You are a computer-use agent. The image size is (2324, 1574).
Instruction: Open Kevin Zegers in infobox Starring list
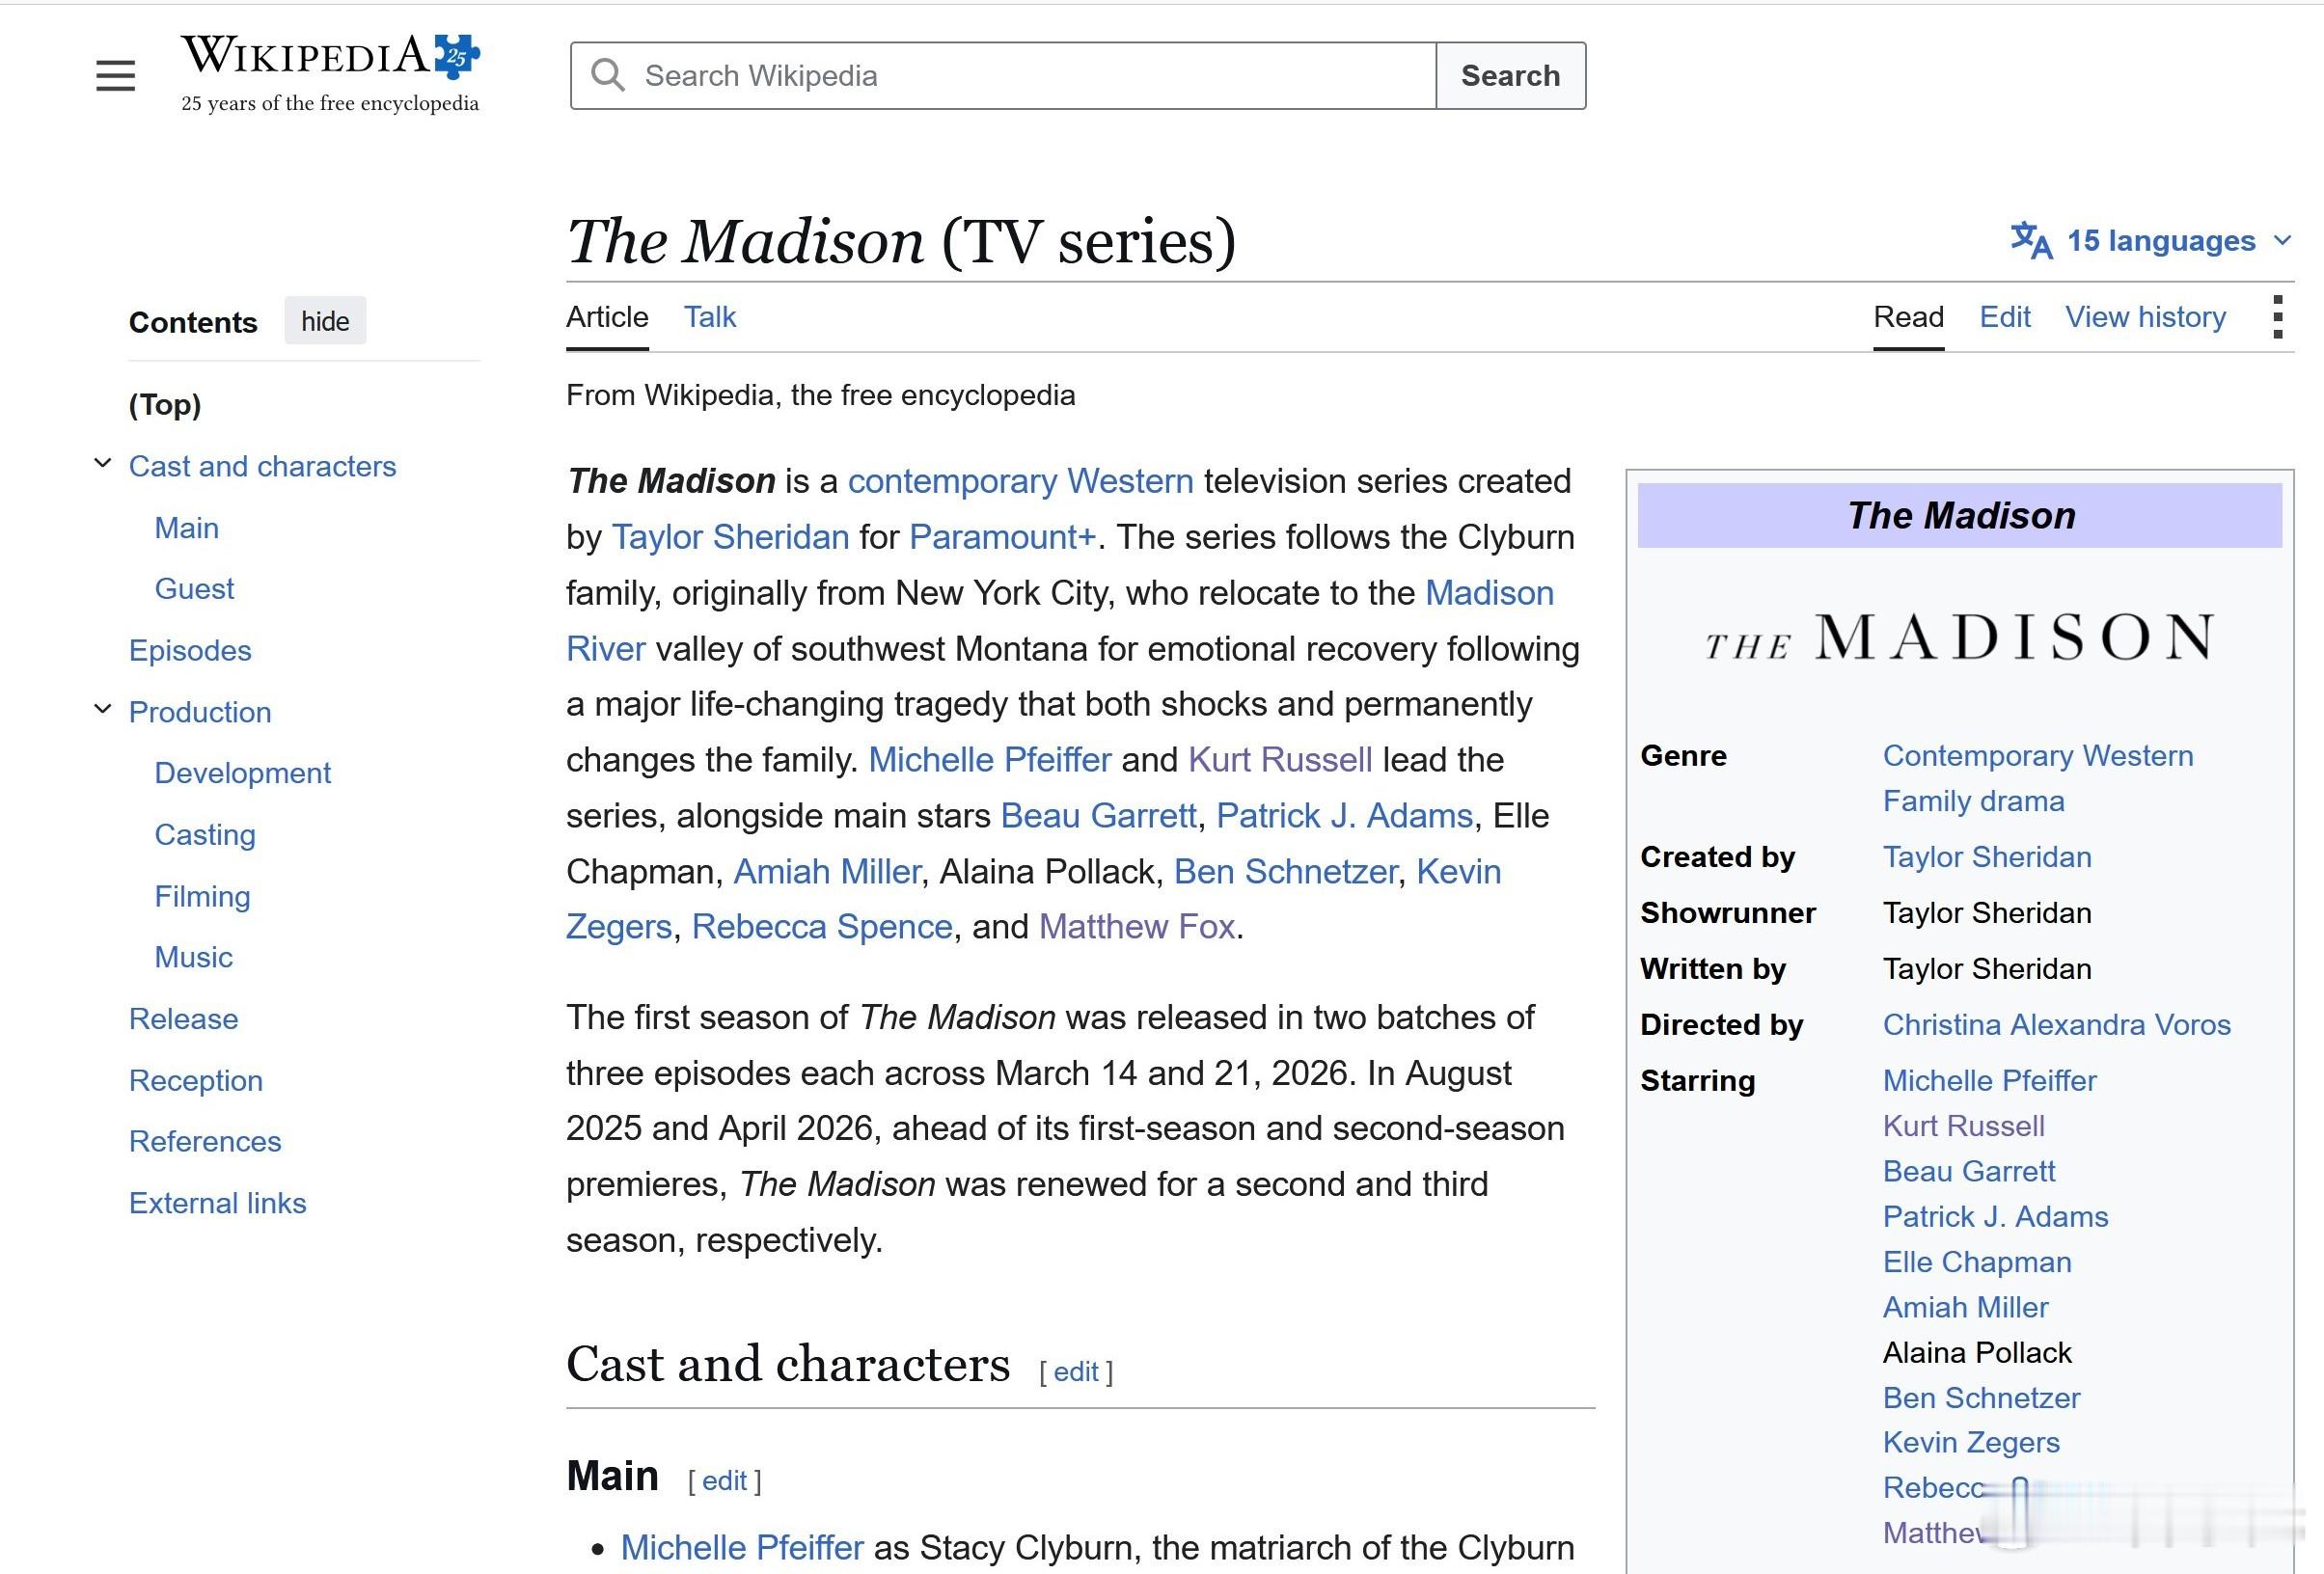coord(1971,1442)
